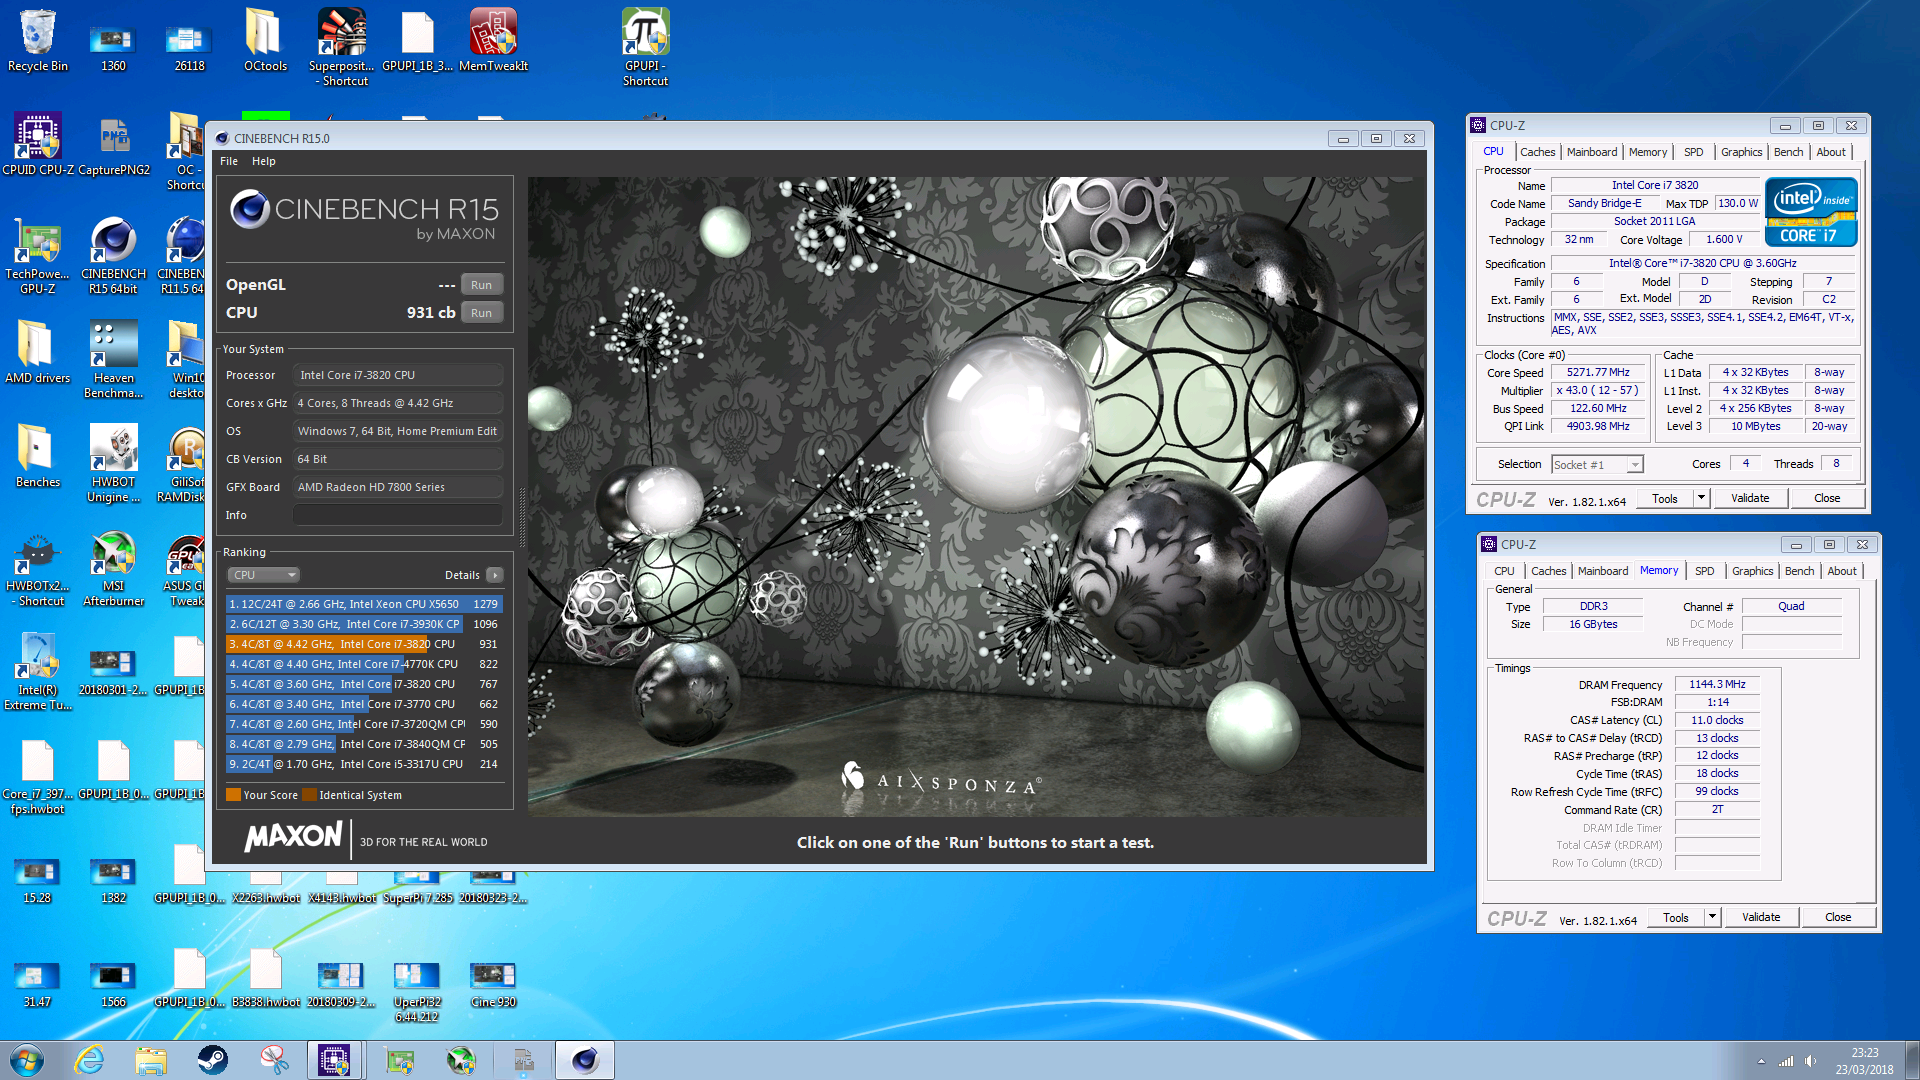Launch the Heaven Benchmark icon
This screenshot has height=1080, width=1920.
[114, 359]
